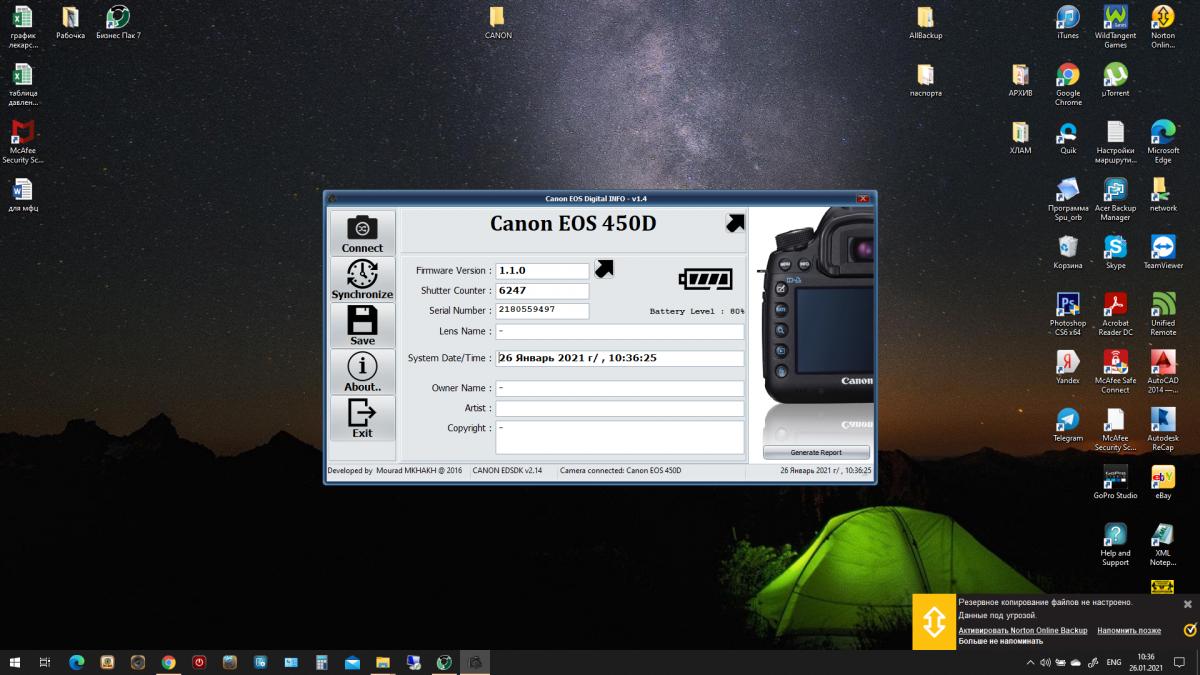Image resolution: width=1200 pixels, height=675 pixels.
Task: Click the Windows Start button
Action: tap(15, 662)
